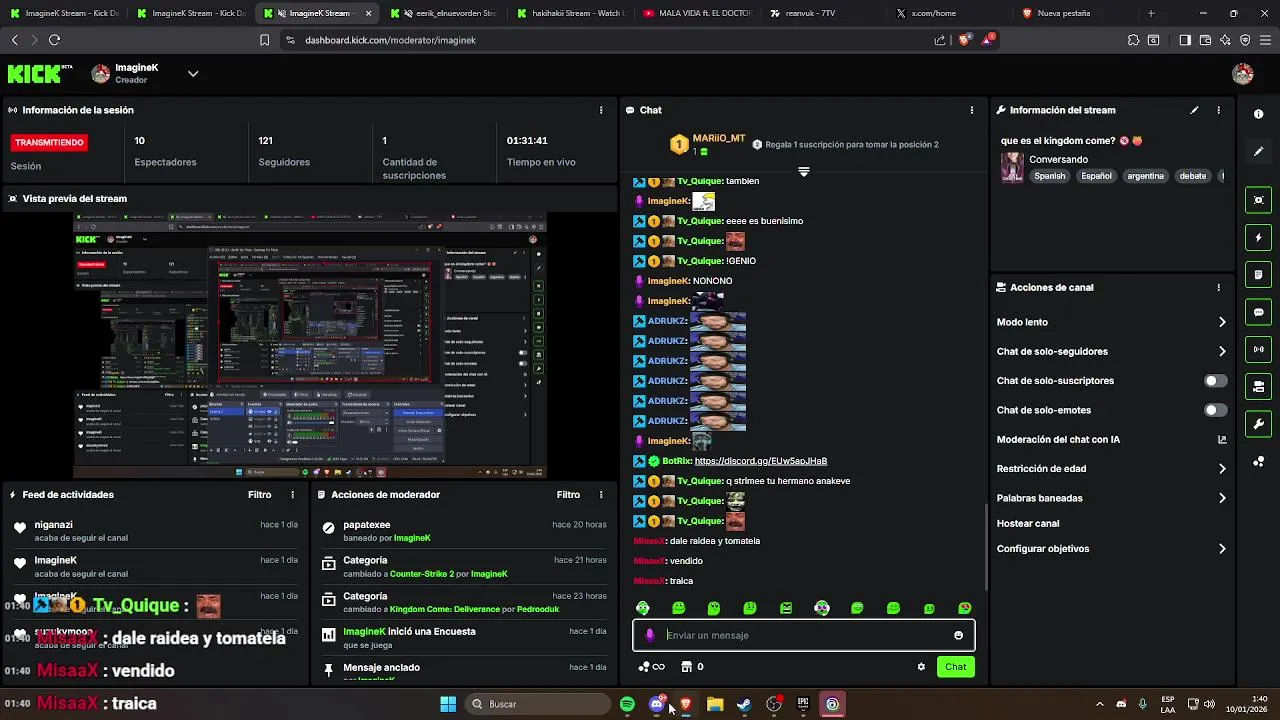
Task: Click the green Chat send button
Action: pyautogui.click(x=956, y=667)
